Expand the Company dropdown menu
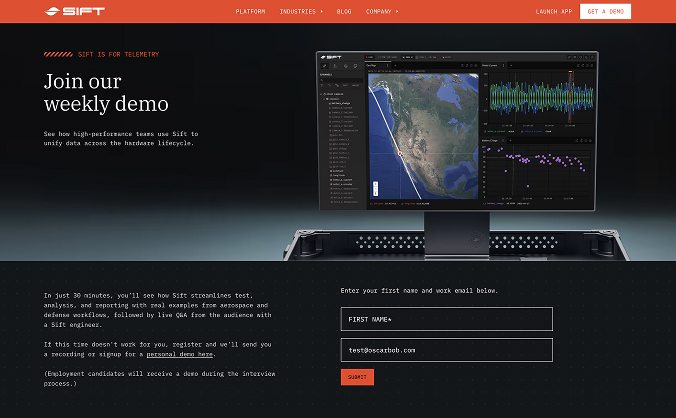The width and height of the screenshot is (676, 418). (382, 12)
